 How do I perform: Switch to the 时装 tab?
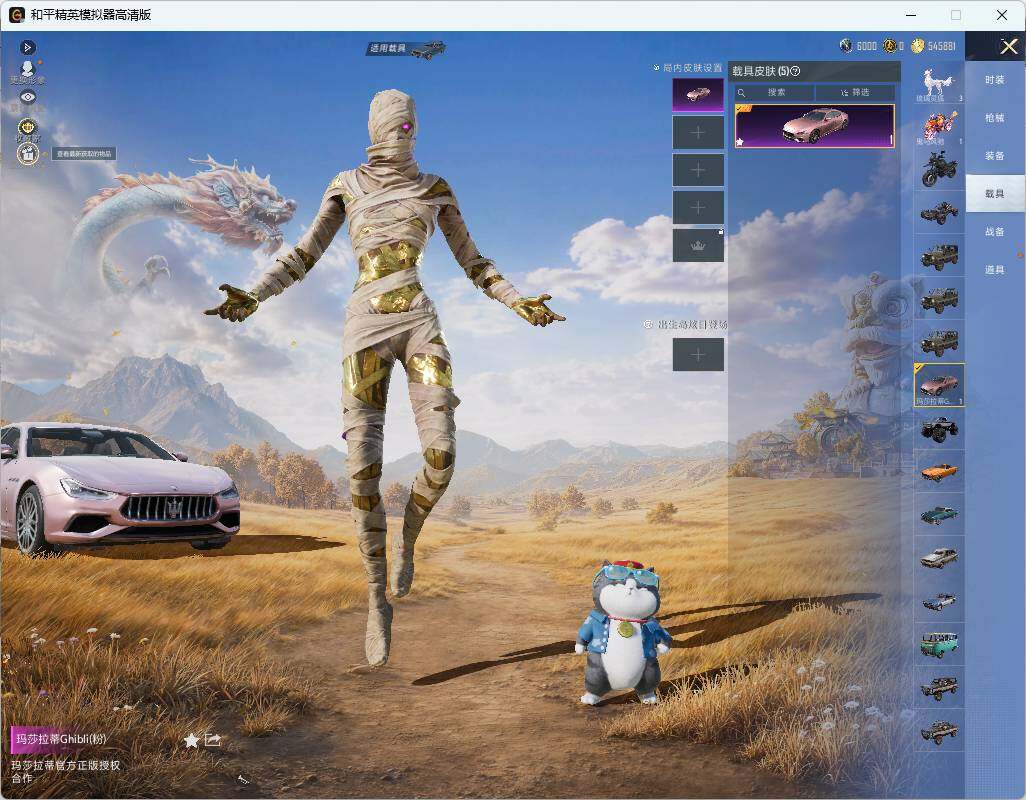coord(995,80)
